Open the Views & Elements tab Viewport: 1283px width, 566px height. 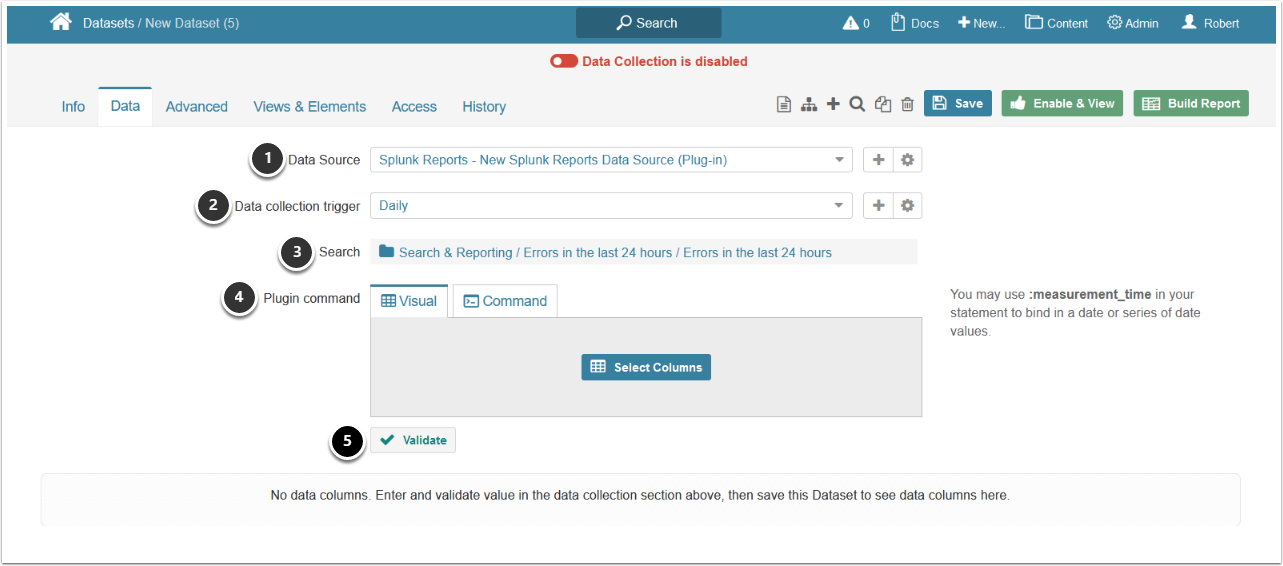310,106
